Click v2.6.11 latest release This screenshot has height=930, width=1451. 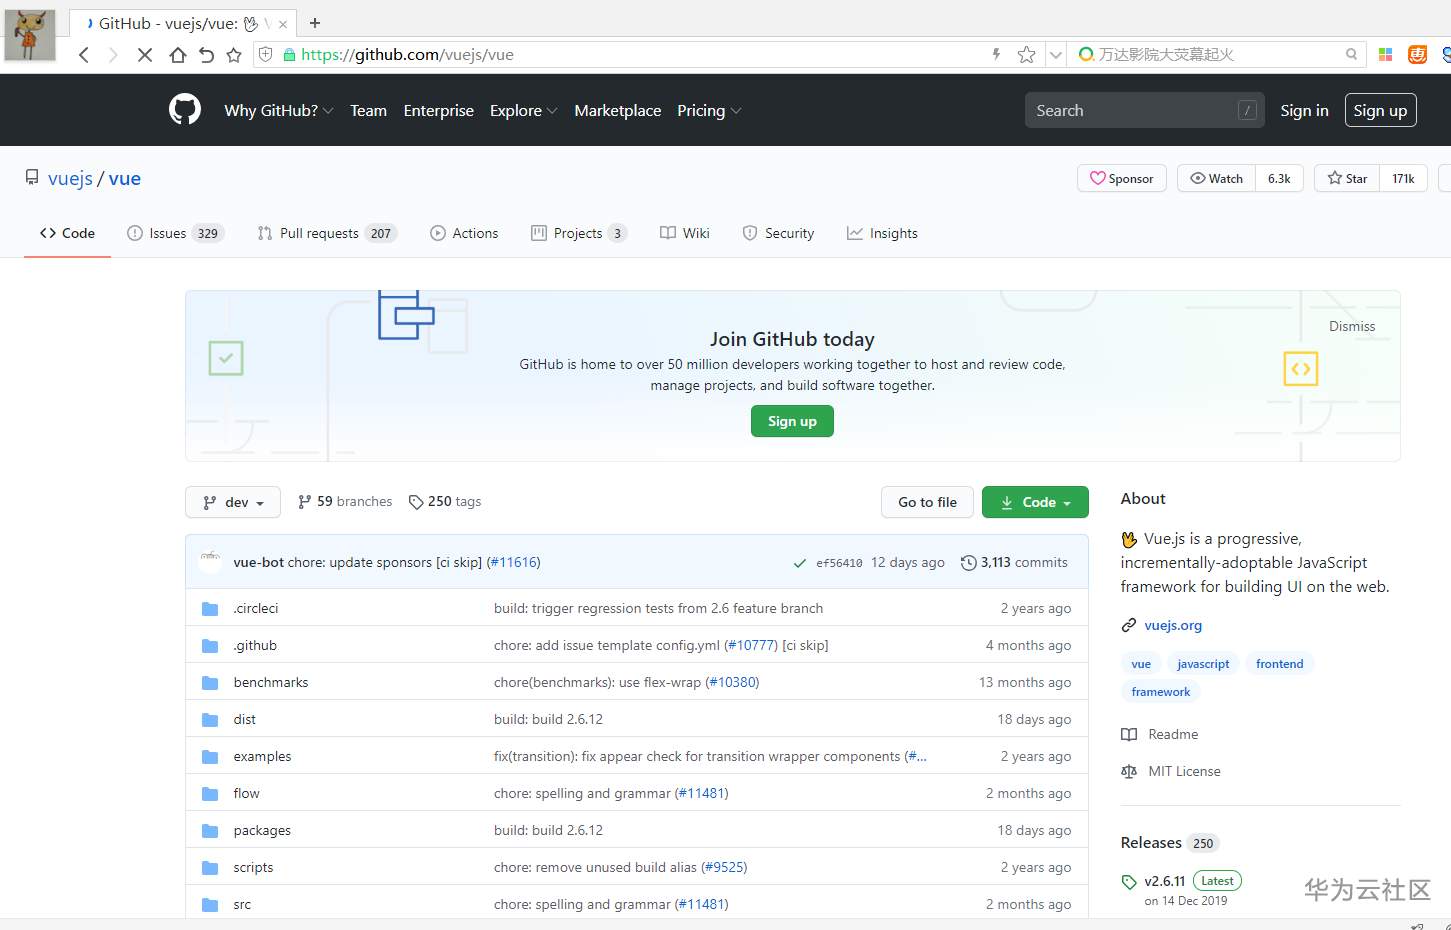pos(1165,881)
